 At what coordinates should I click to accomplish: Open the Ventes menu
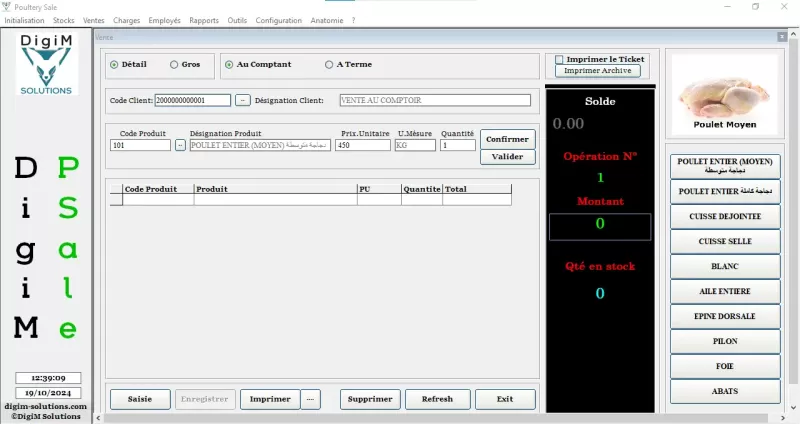point(93,20)
